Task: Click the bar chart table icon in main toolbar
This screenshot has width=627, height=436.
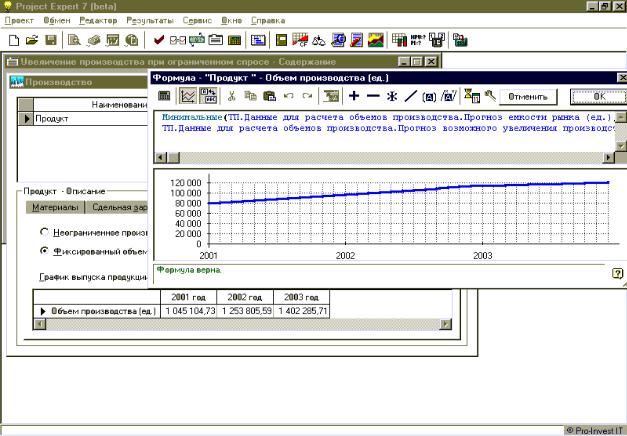Action: point(399,40)
